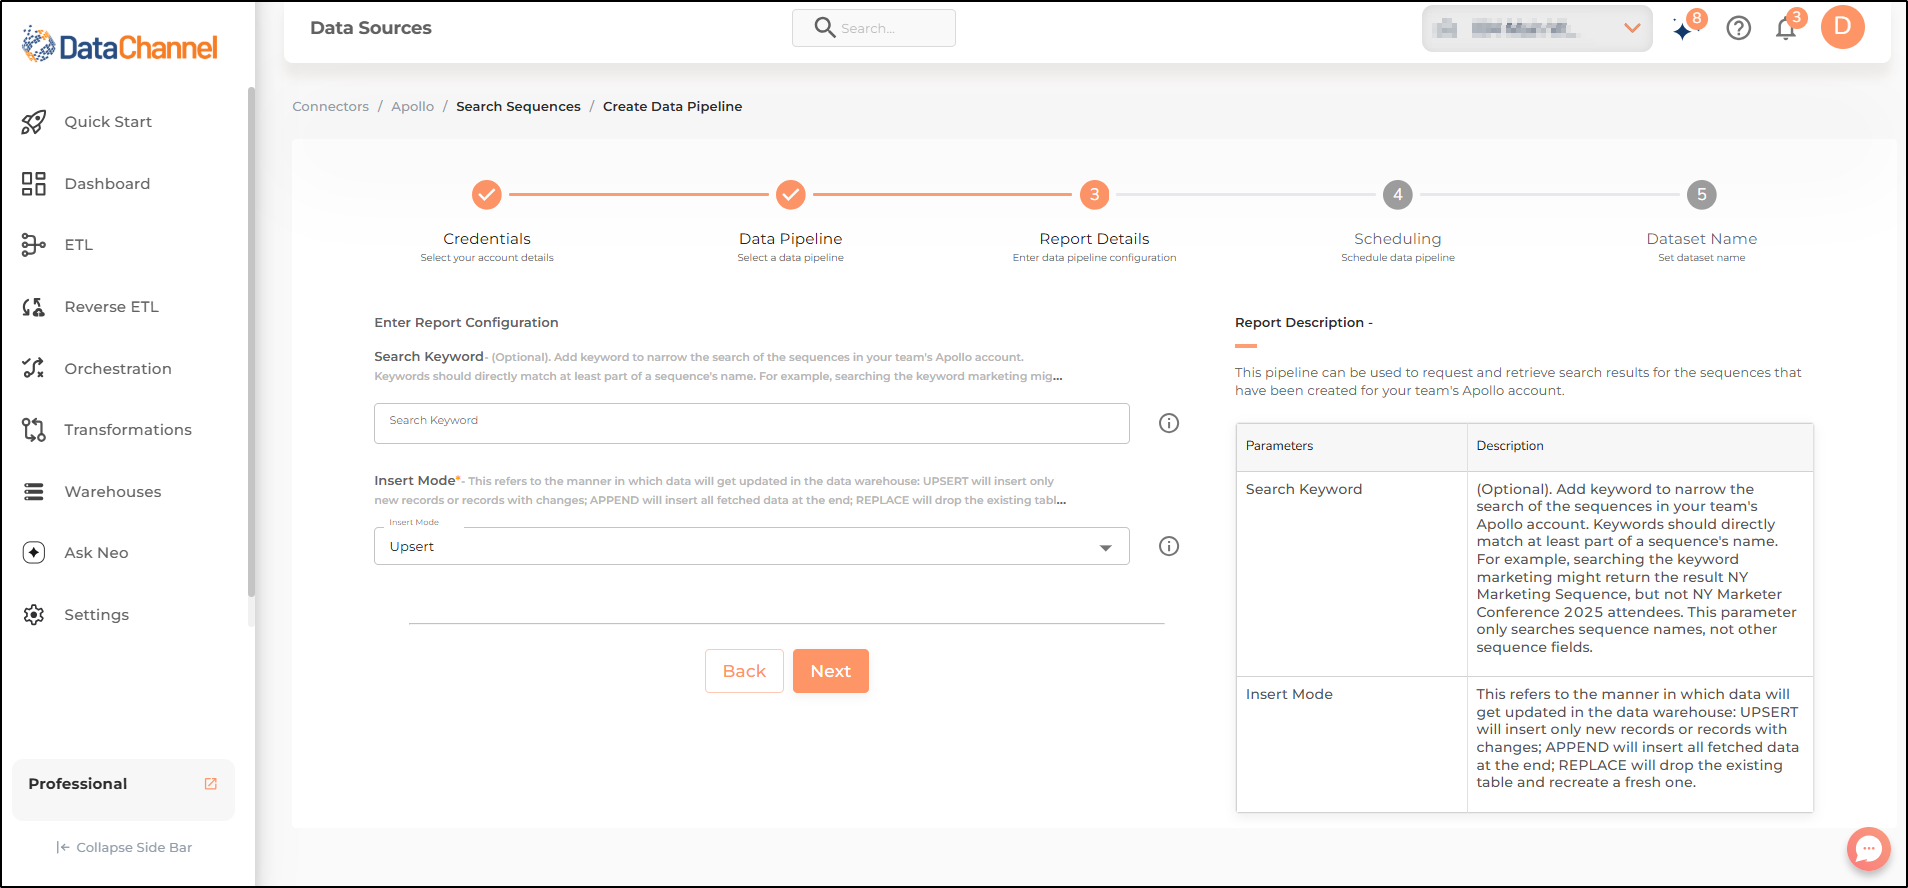Click the Next button
The height and width of the screenshot is (888, 1908).
point(831,671)
